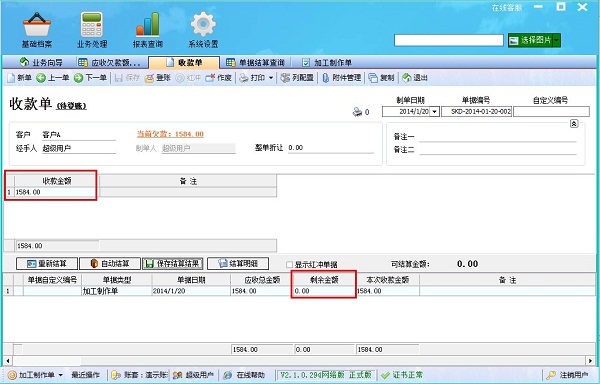Viewport: 600px width, 384px height.
Task: Click the 保存 save toolbar icon
Action: click(x=127, y=78)
